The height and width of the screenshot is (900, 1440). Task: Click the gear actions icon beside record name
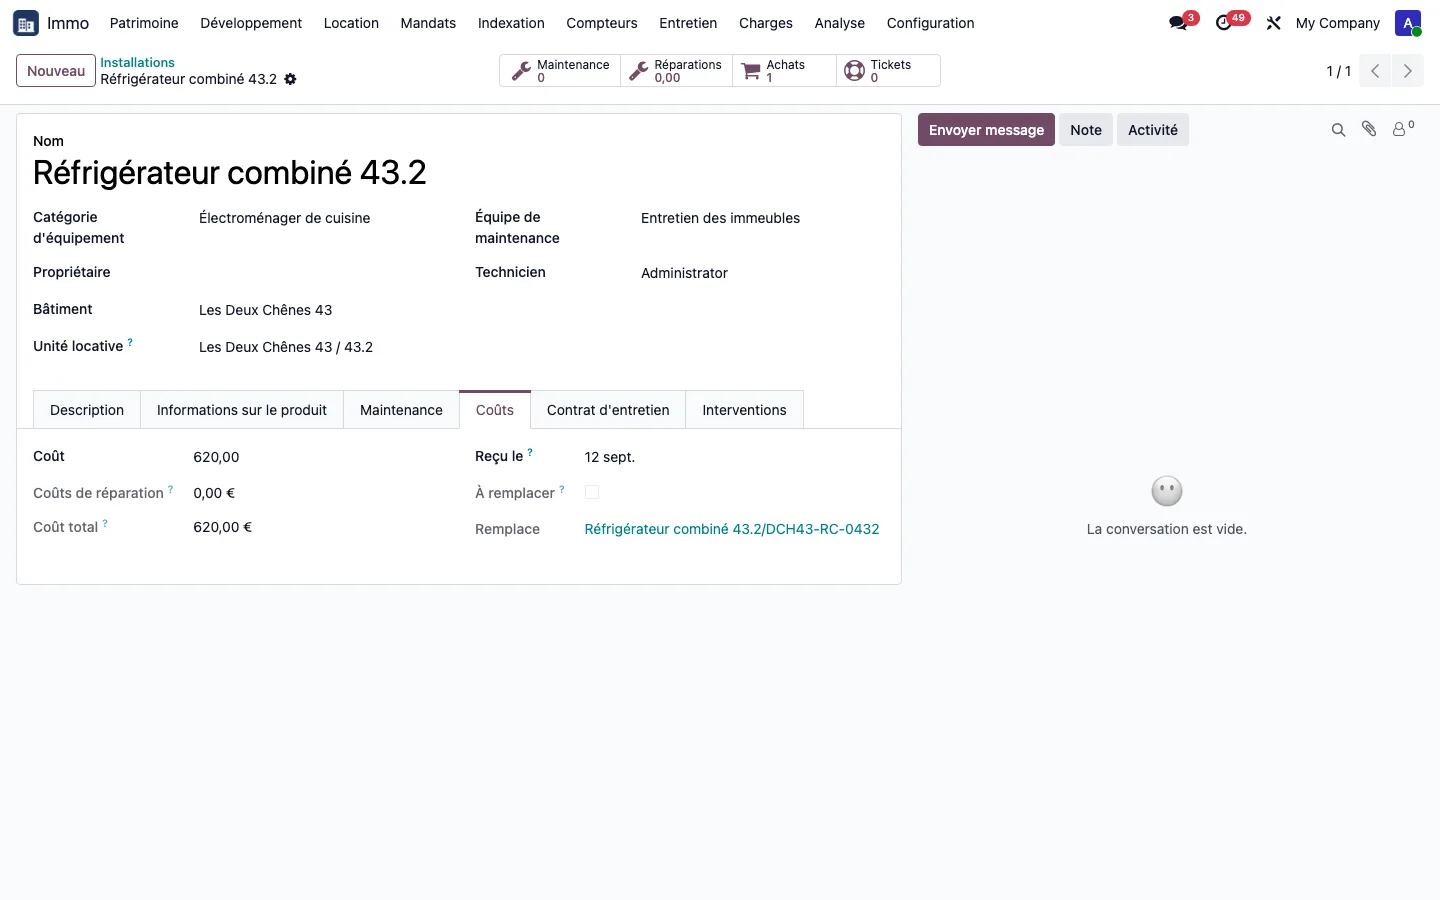[x=290, y=79]
